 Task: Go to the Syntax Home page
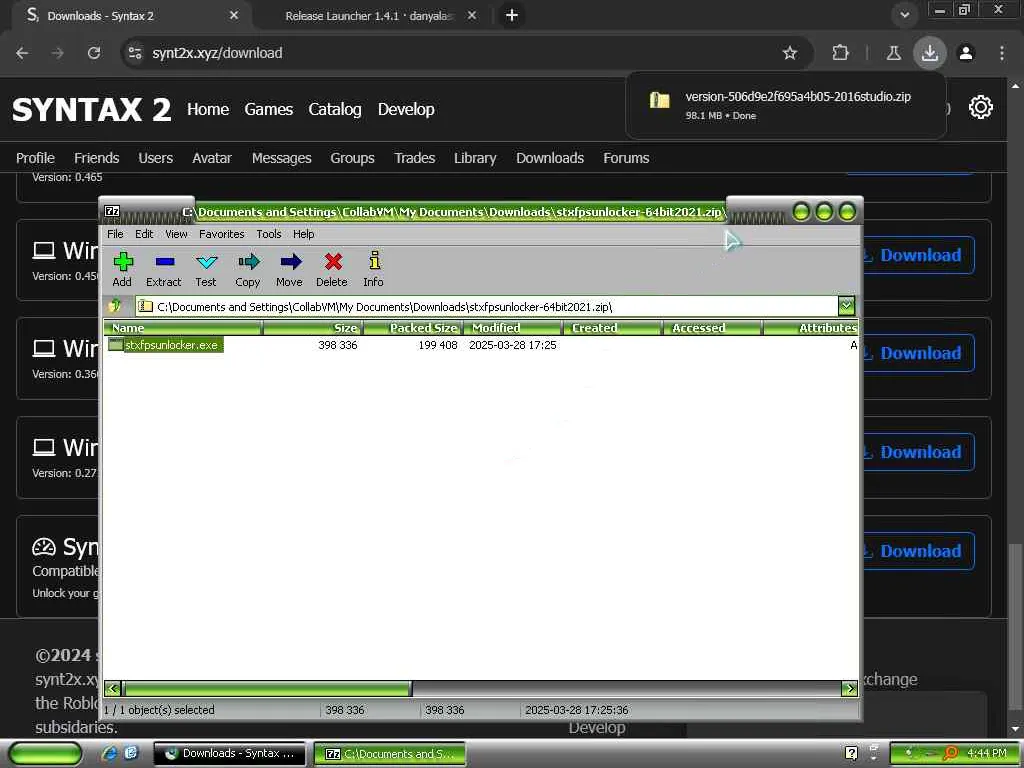(x=208, y=109)
